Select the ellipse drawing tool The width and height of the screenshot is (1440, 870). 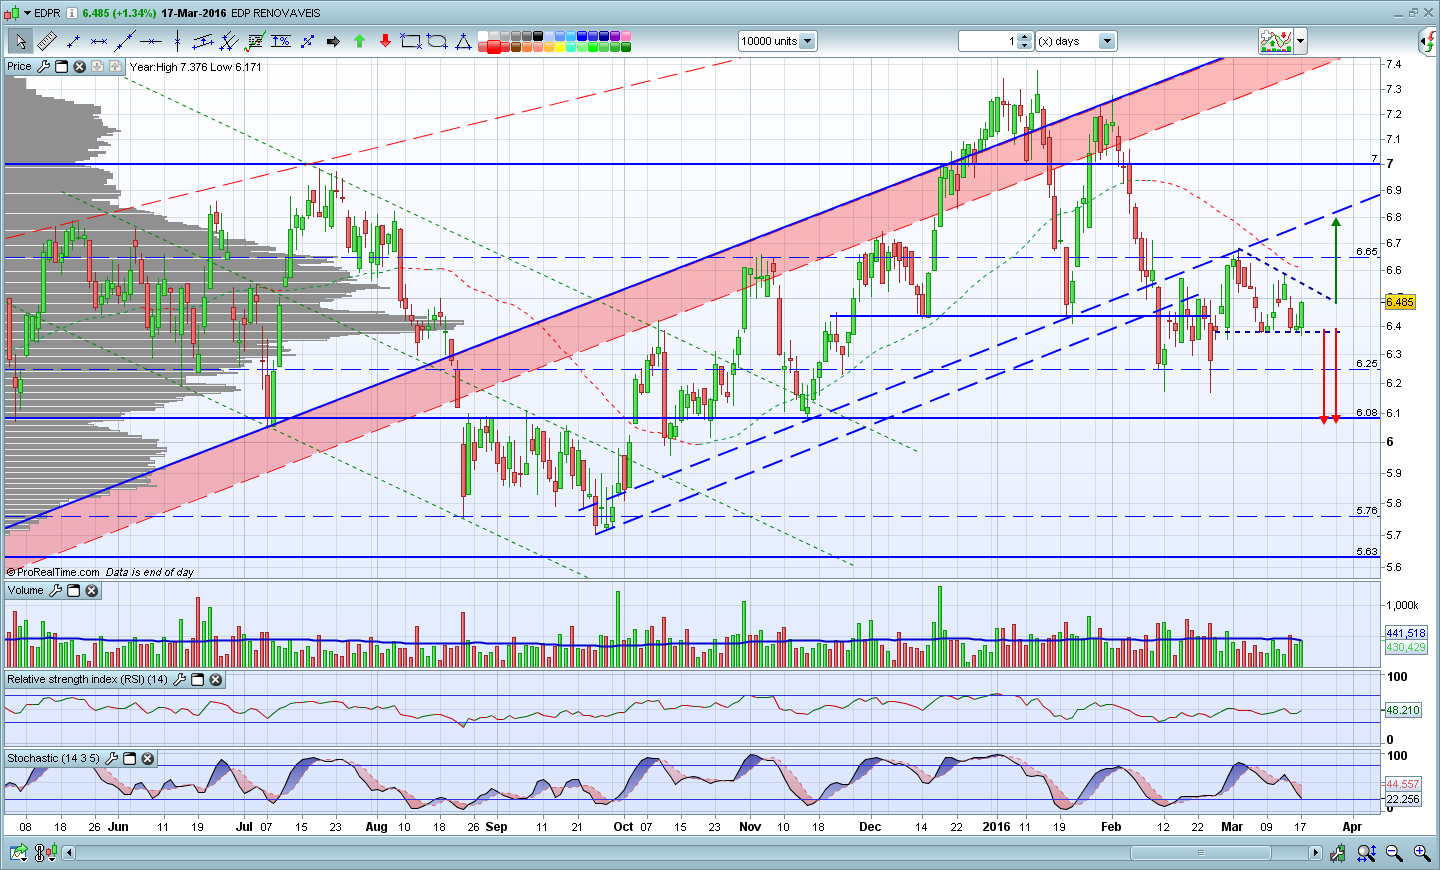tap(437, 41)
